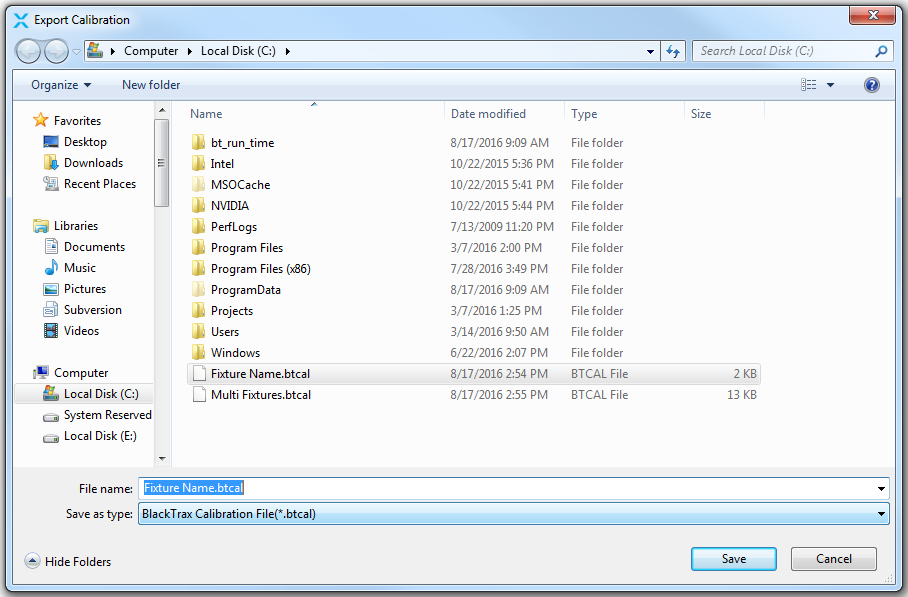Open the Help question mark icon
Image resolution: width=908 pixels, height=597 pixels.
pos(871,84)
